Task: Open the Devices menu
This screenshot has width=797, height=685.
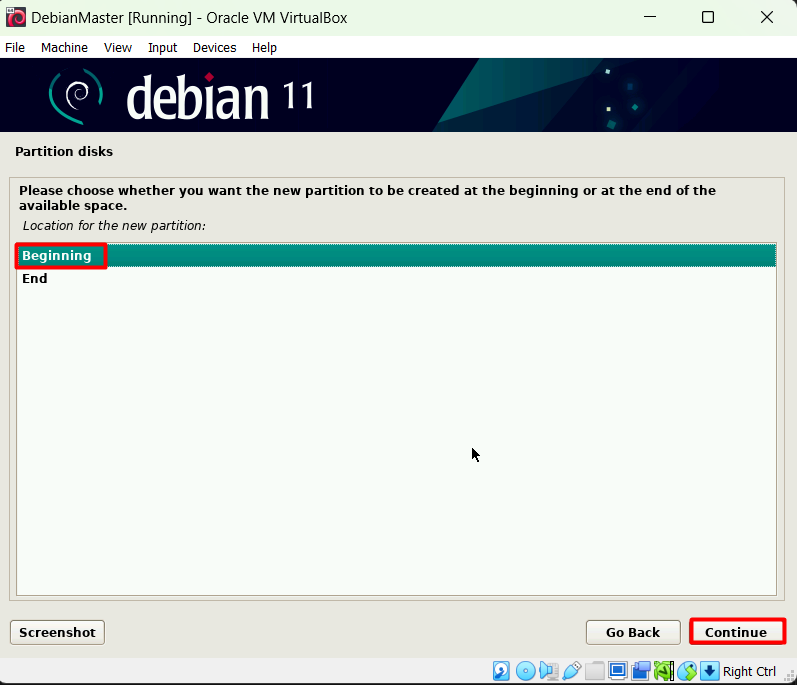Action: [x=214, y=48]
